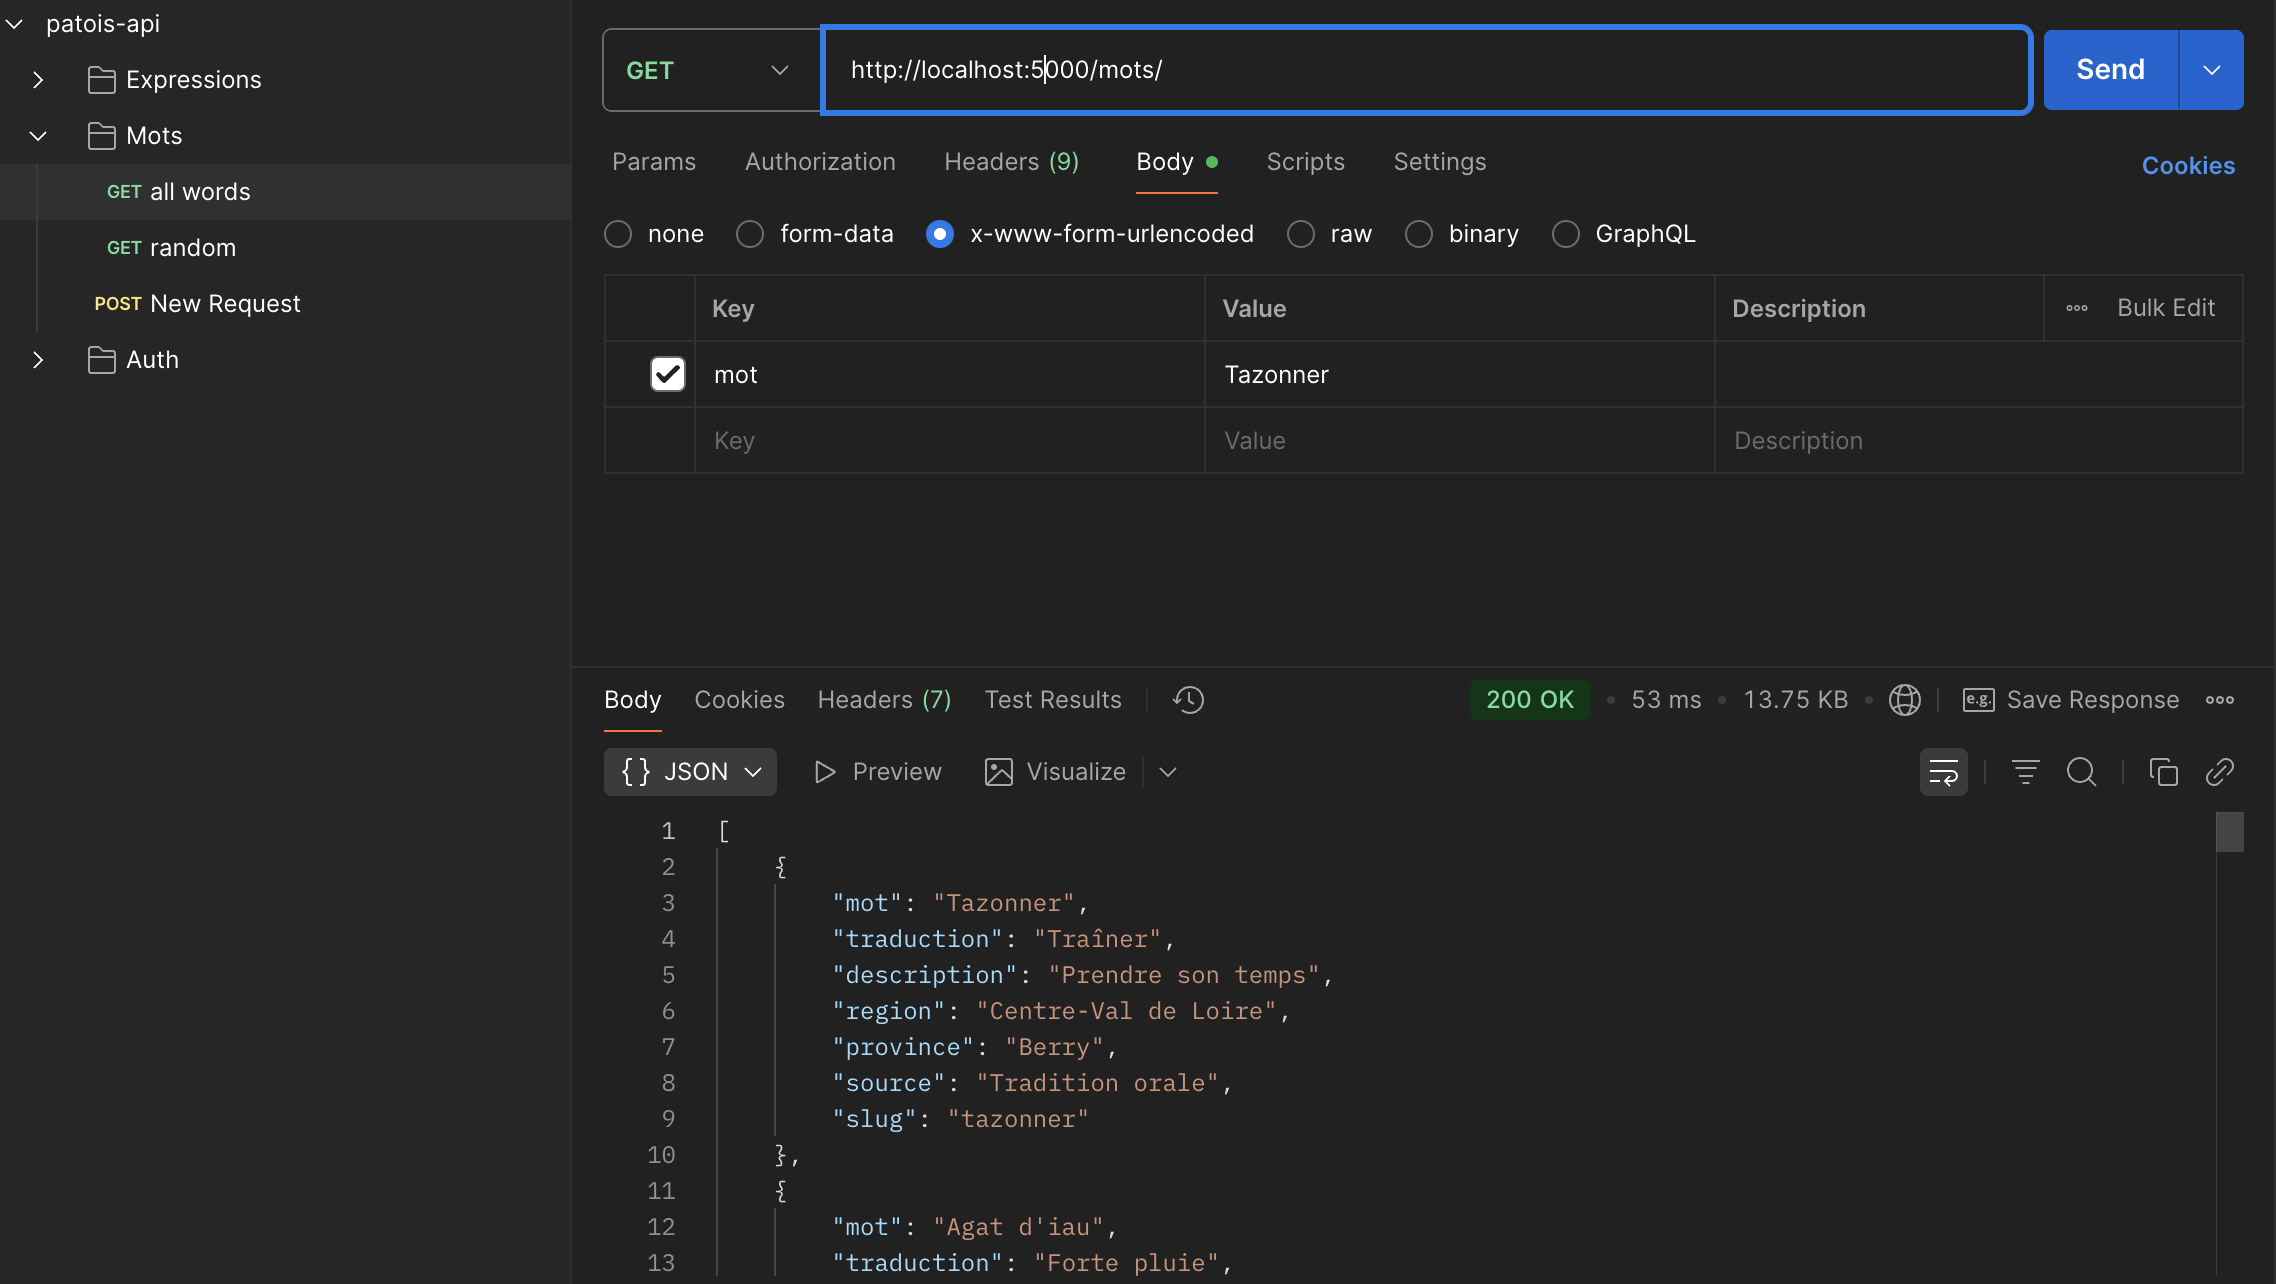Screen dimensions: 2276x1284
Task: Switch to the Headers (9) tab
Action: [1011, 162]
